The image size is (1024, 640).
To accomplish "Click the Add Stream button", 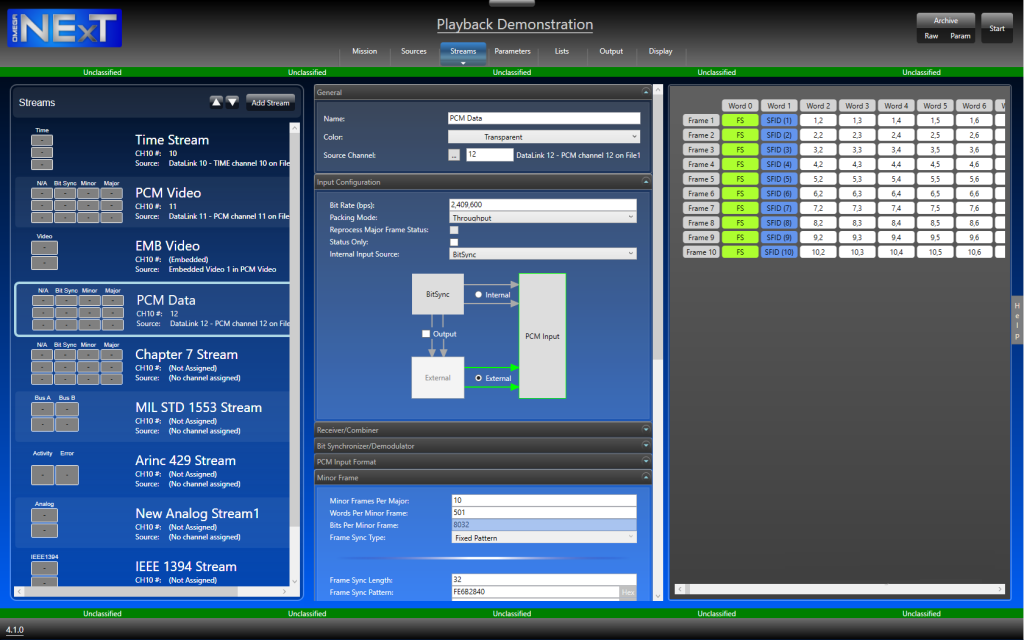I will pos(270,101).
